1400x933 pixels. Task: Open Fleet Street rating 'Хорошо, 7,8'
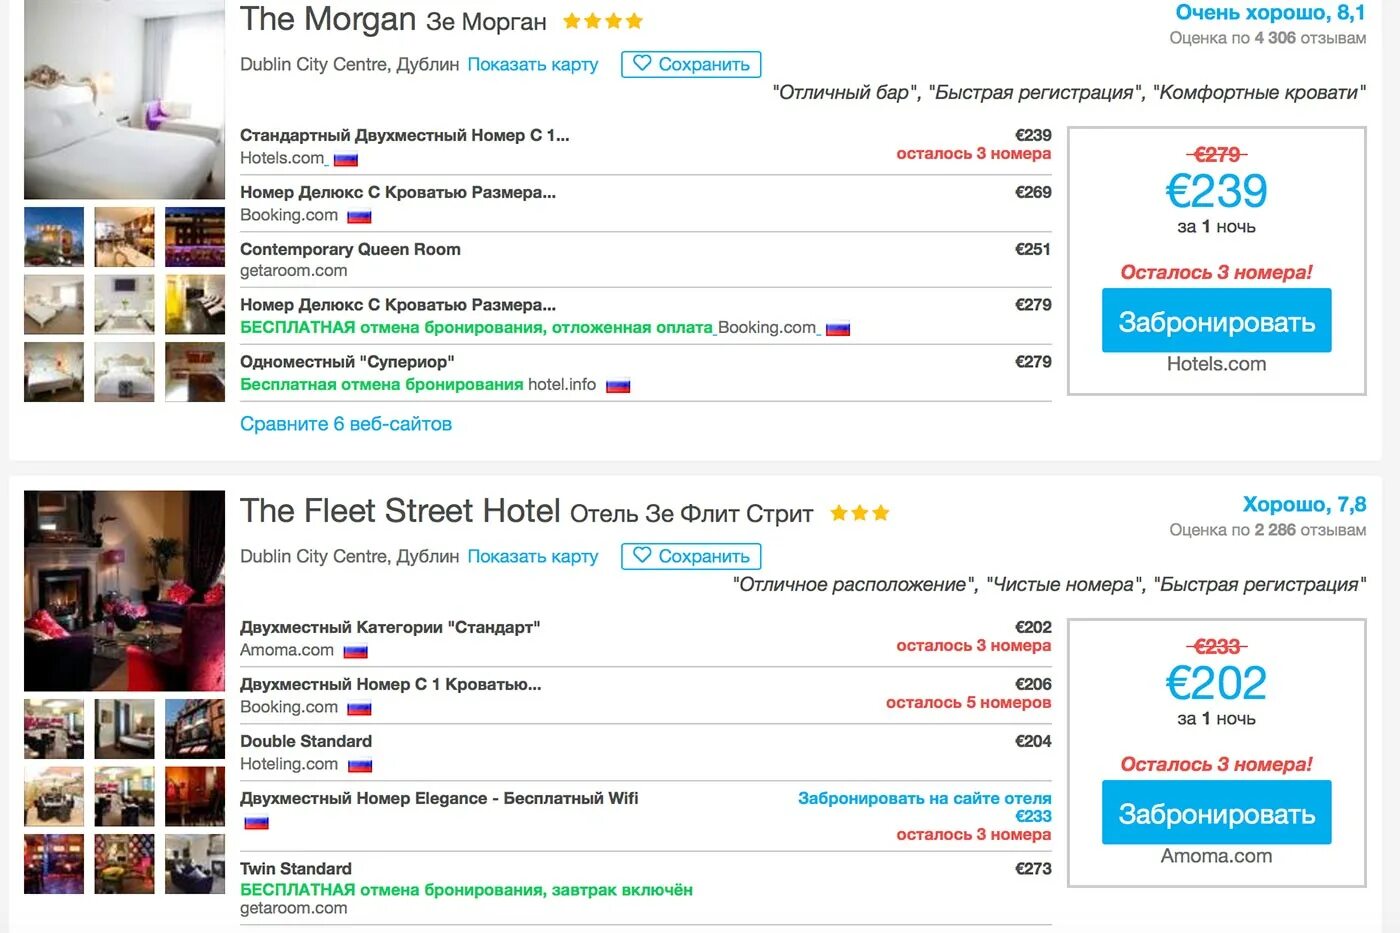1304,505
